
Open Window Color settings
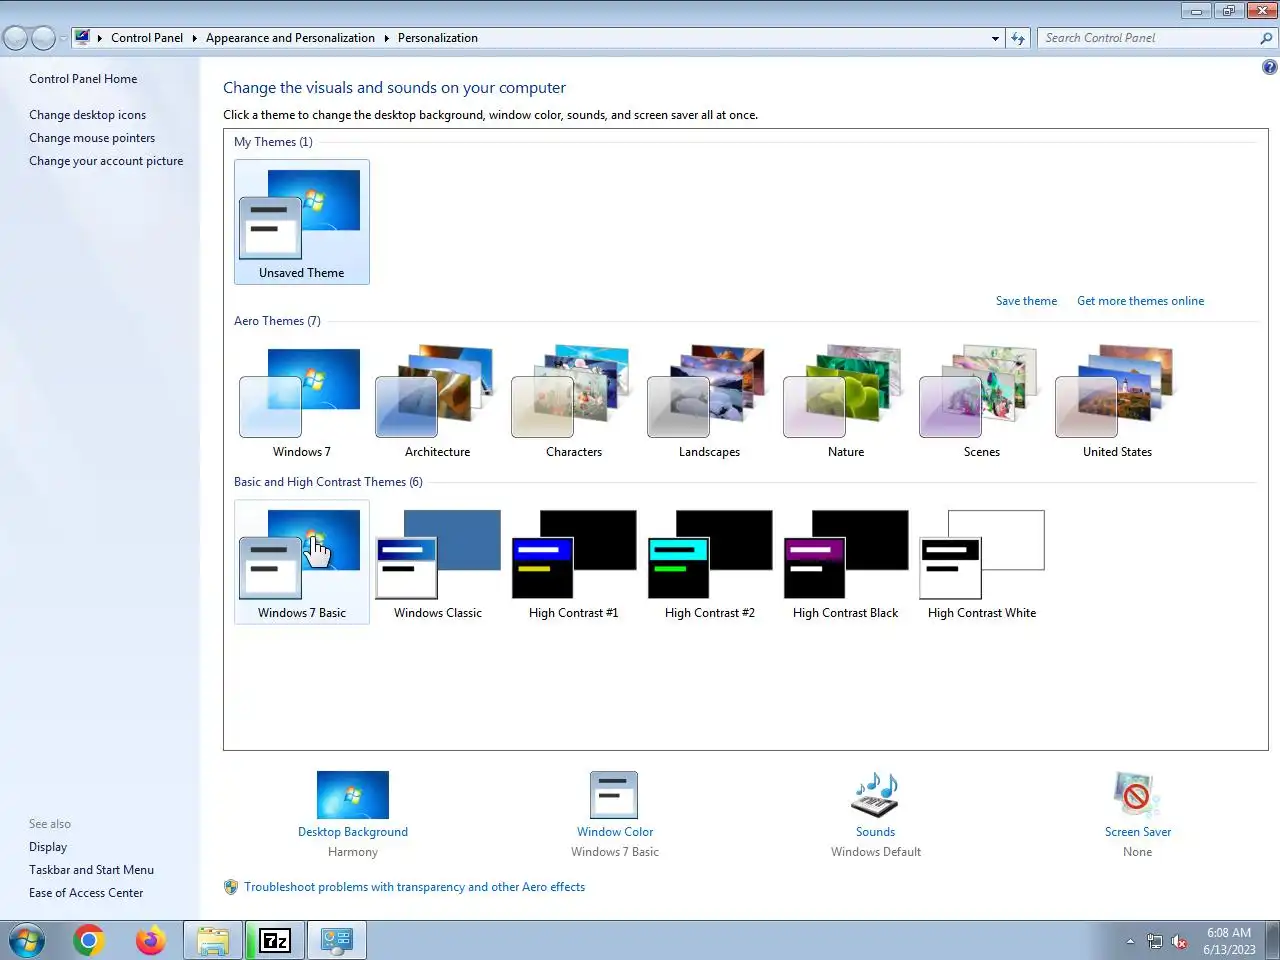(x=614, y=814)
